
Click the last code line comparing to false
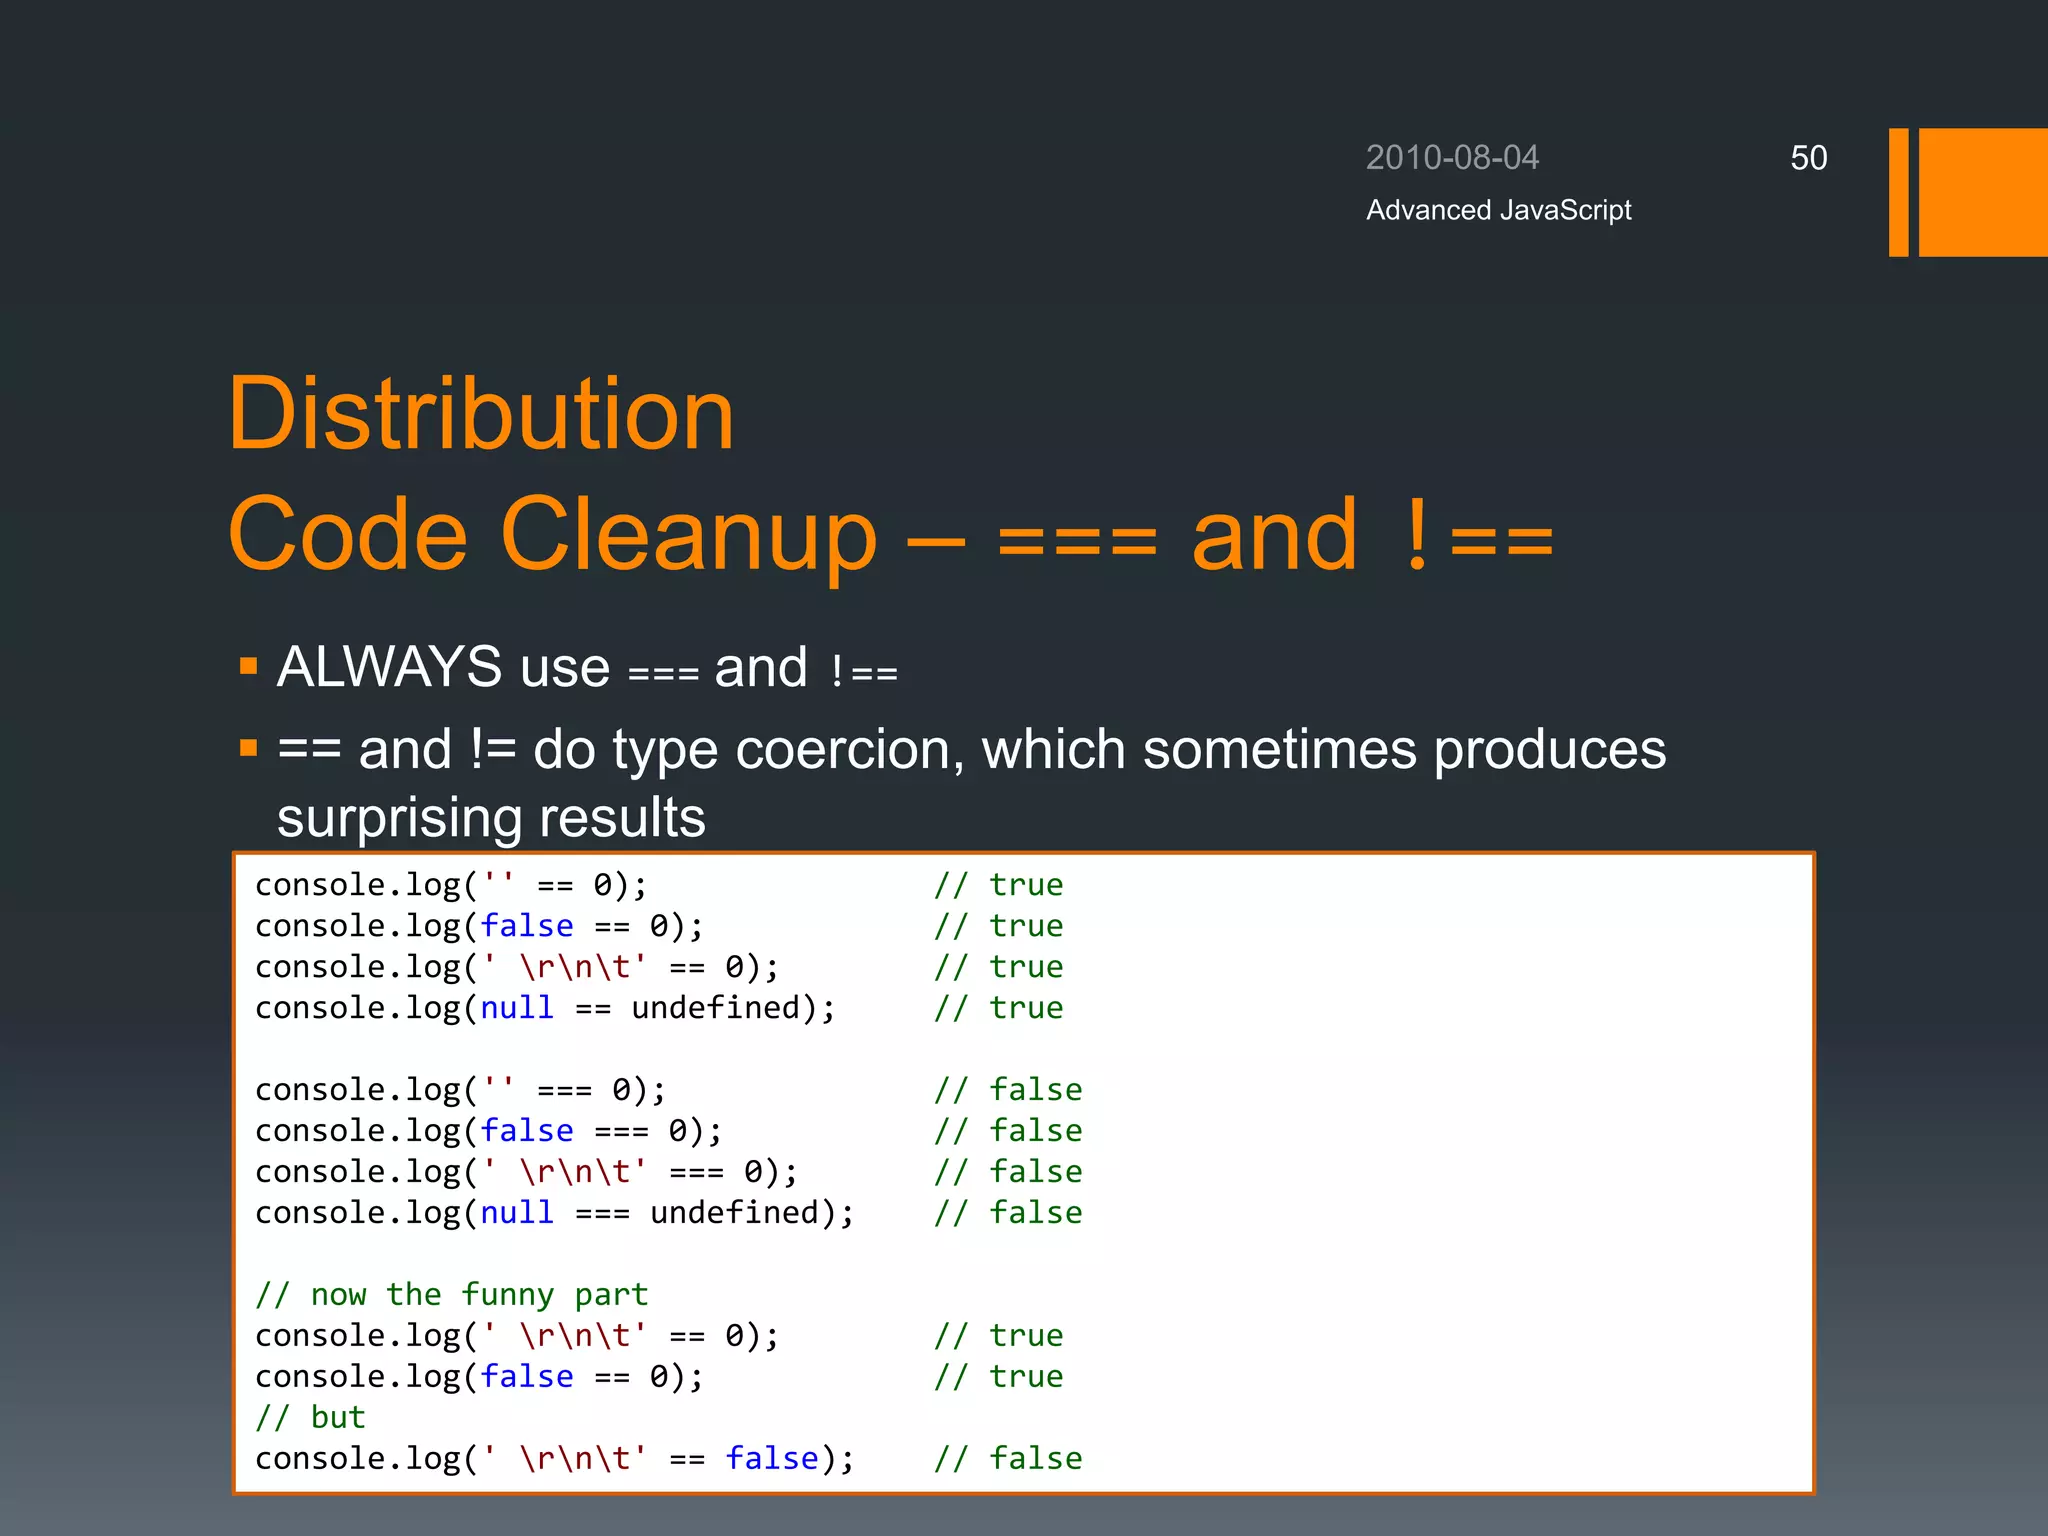(554, 1459)
